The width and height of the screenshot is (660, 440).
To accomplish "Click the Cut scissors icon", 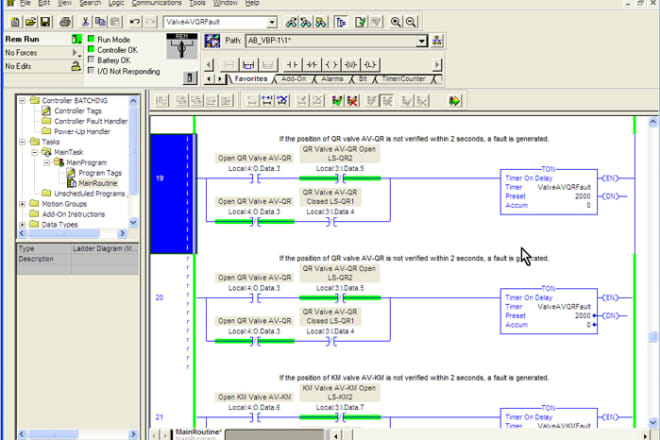I will coord(85,22).
